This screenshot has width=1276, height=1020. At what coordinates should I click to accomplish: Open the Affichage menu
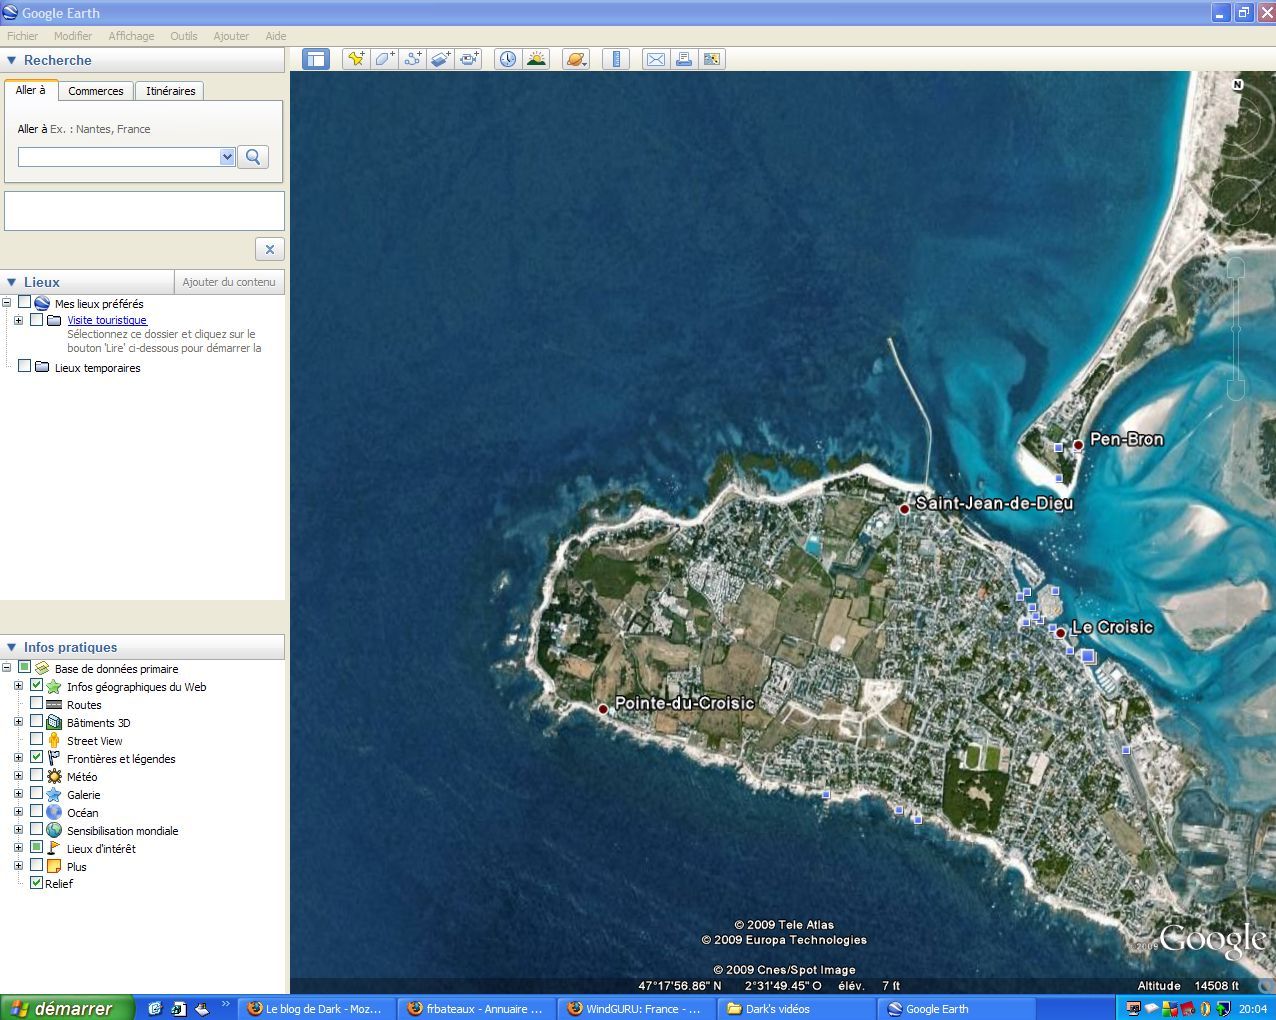[131, 36]
